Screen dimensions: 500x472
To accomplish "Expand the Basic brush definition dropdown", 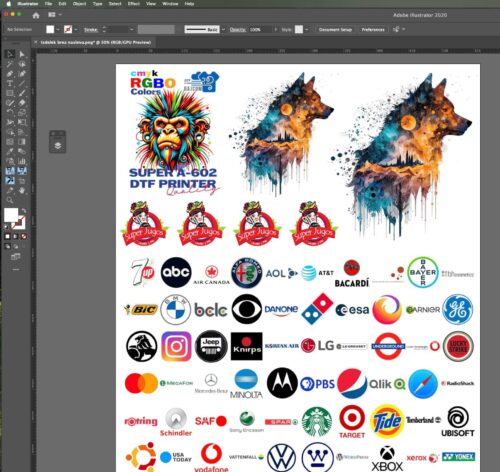I will pos(223,30).
